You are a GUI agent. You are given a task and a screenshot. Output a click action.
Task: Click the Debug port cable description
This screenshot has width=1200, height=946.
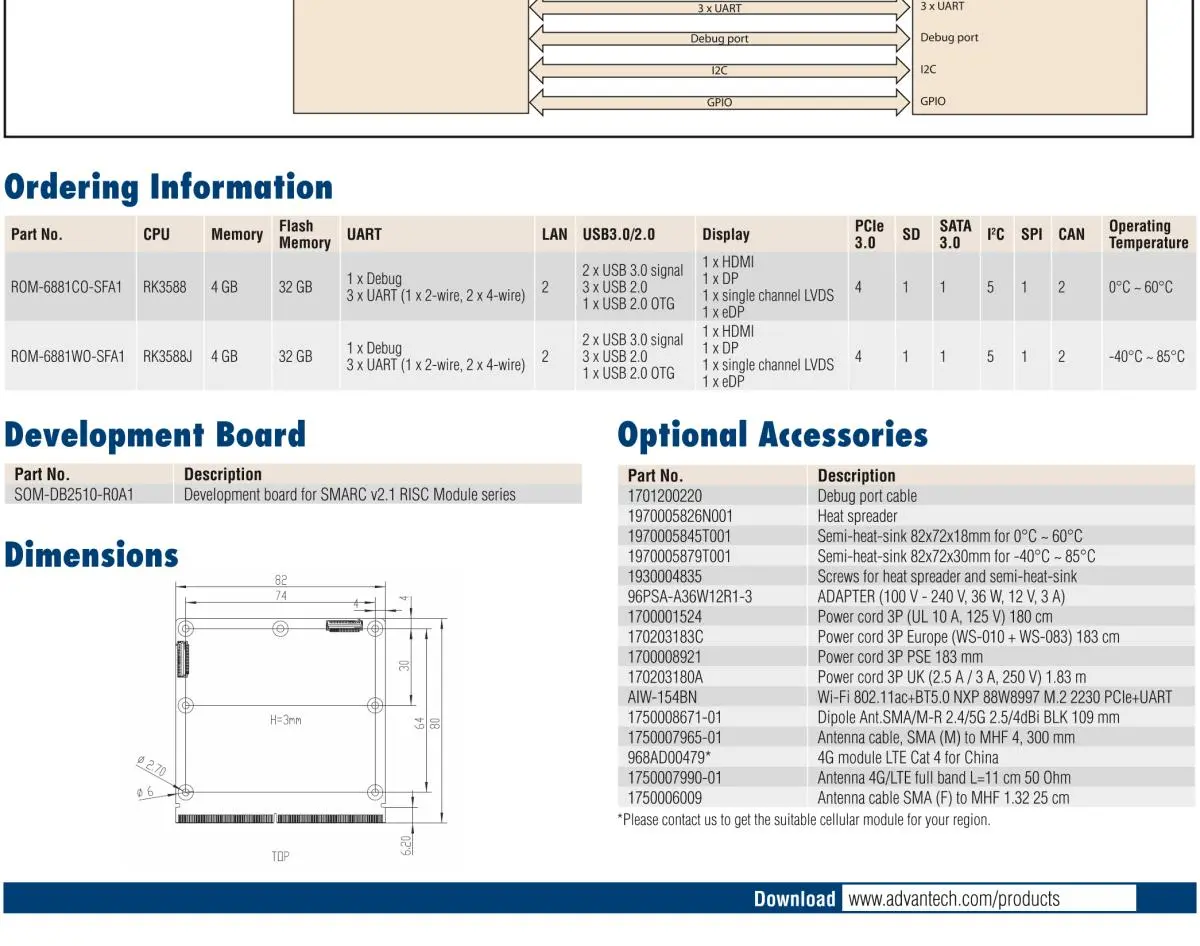click(867, 496)
